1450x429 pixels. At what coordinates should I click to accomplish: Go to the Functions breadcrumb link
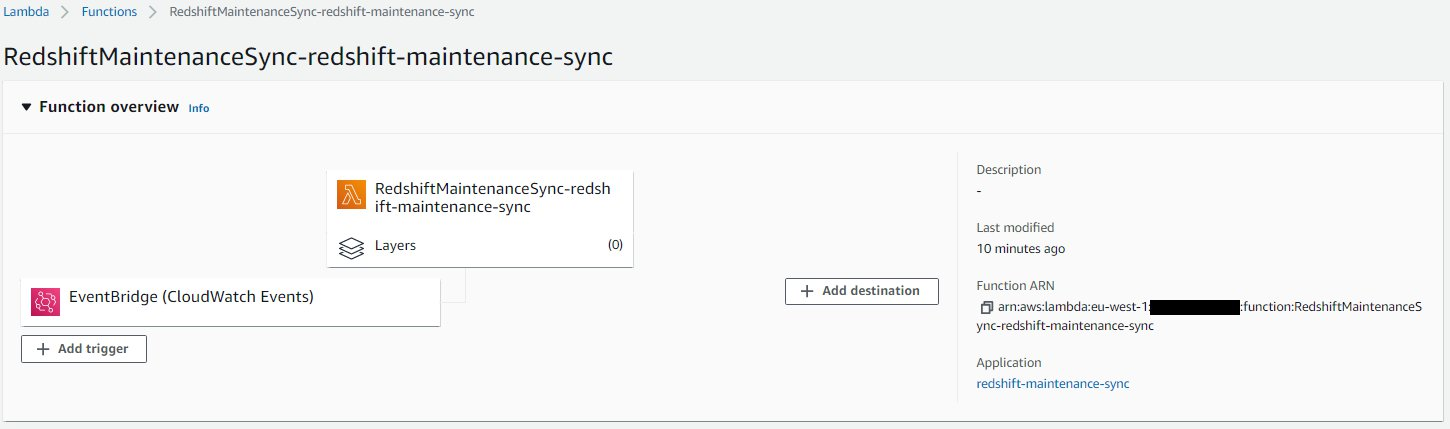click(x=109, y=12)
